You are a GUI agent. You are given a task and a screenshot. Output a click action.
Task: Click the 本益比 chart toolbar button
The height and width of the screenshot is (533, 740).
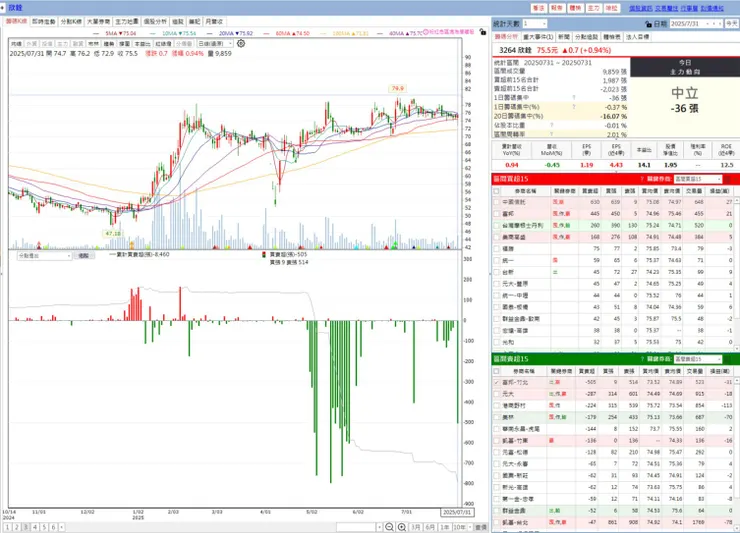pyautogui.click(x=142, y=44)
